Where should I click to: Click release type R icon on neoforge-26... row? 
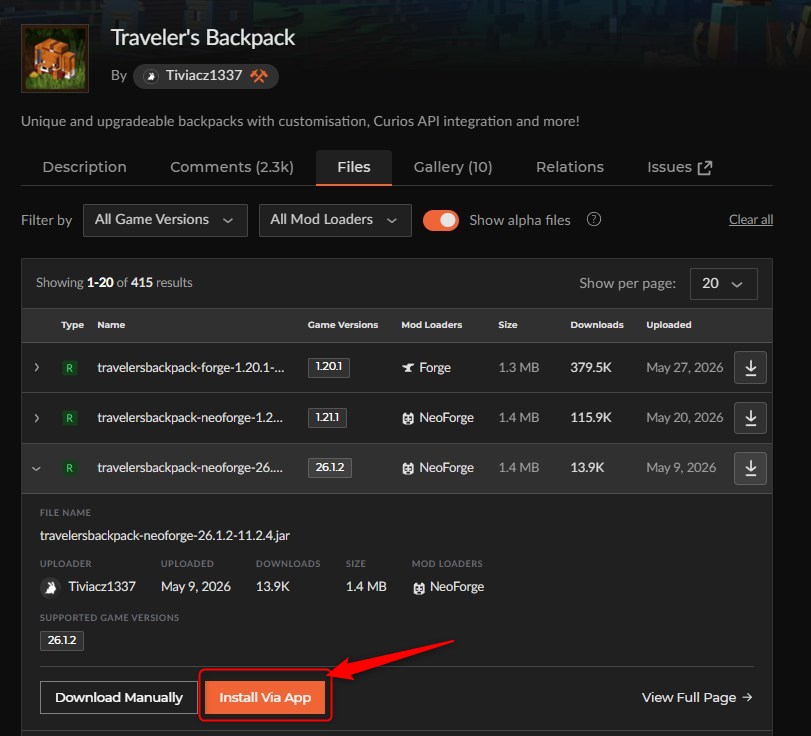69,468
